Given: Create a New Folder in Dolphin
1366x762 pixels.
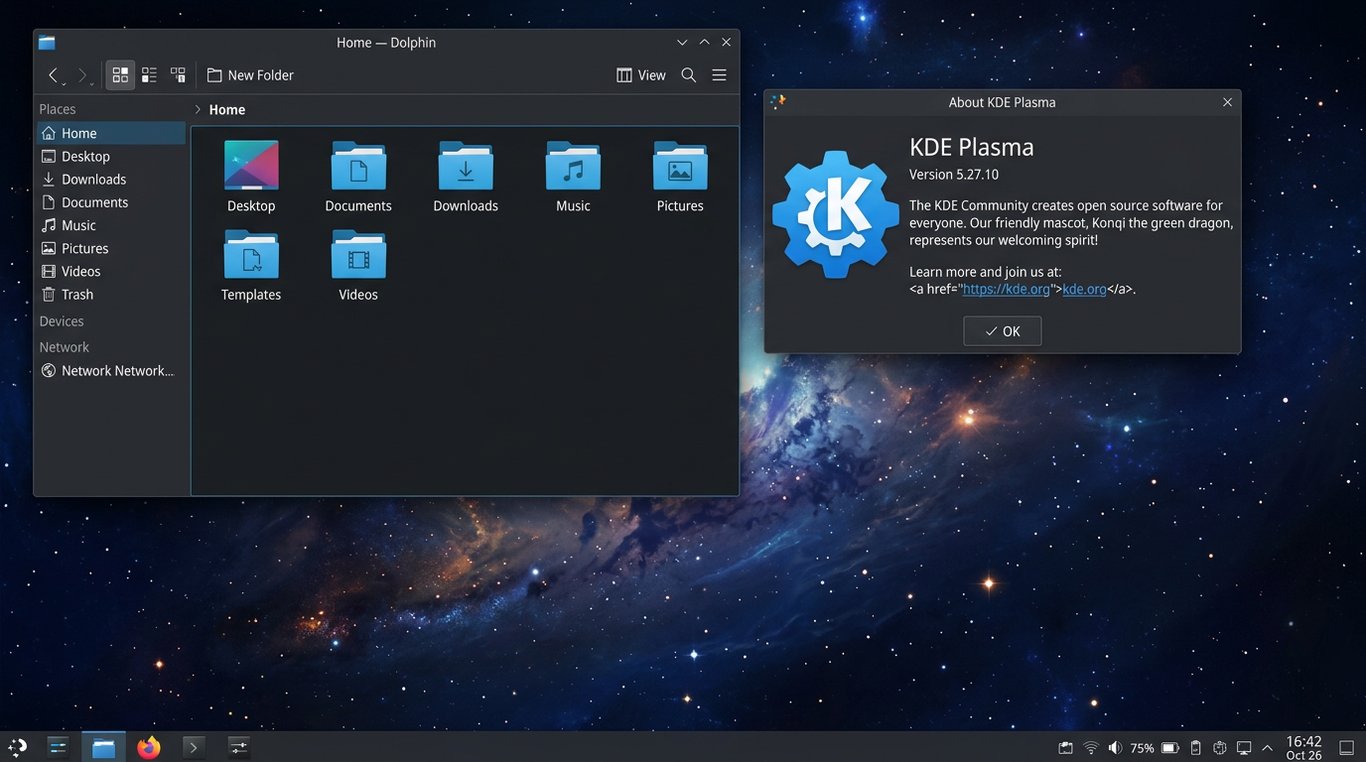Looking at the screenshot, I should pyautogui.click(x=249, y=74).
